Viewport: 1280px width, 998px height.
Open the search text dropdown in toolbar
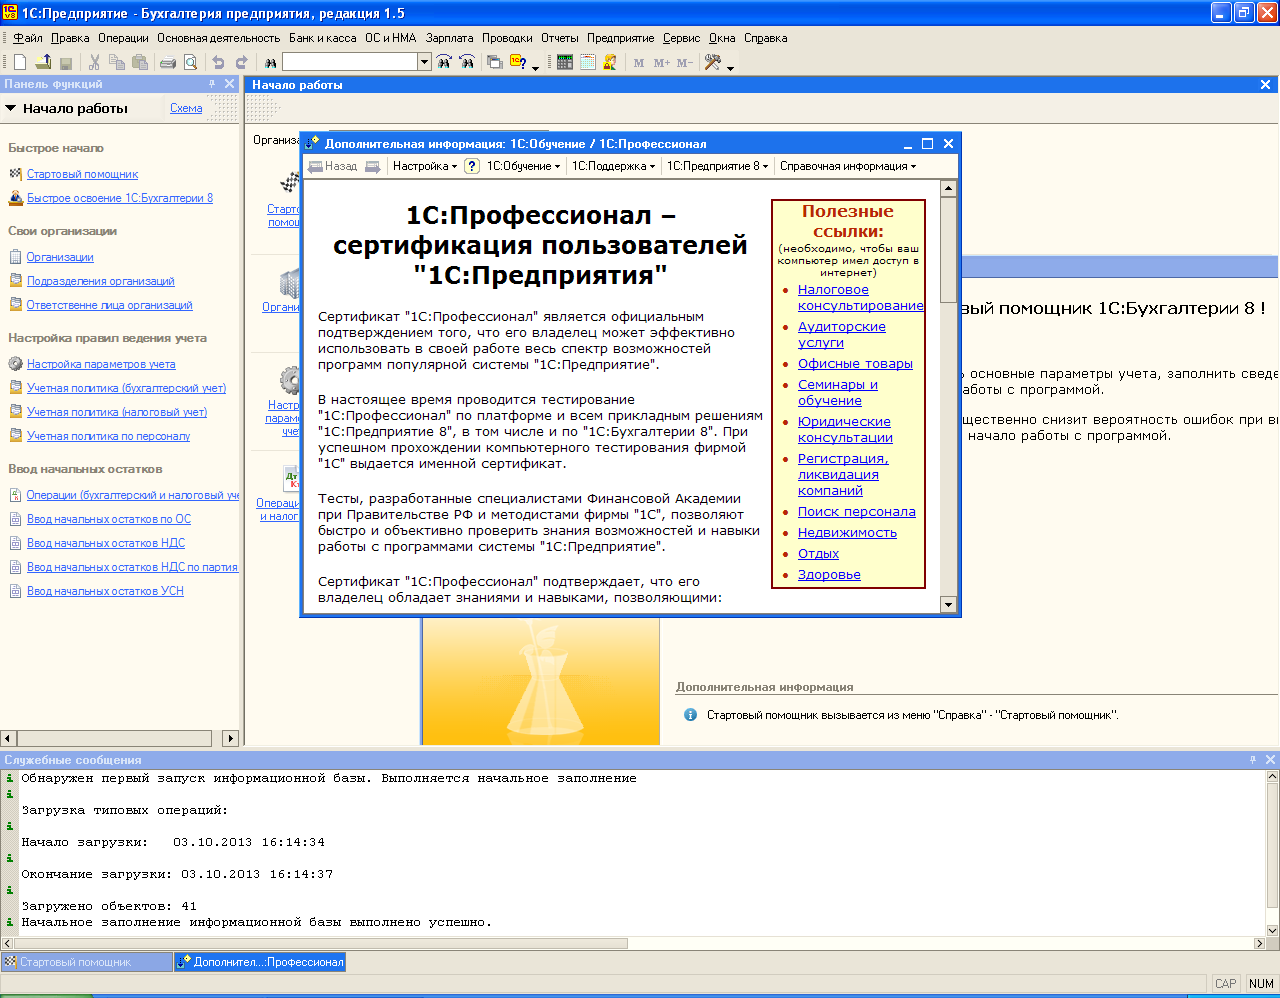tap(424, 62)
